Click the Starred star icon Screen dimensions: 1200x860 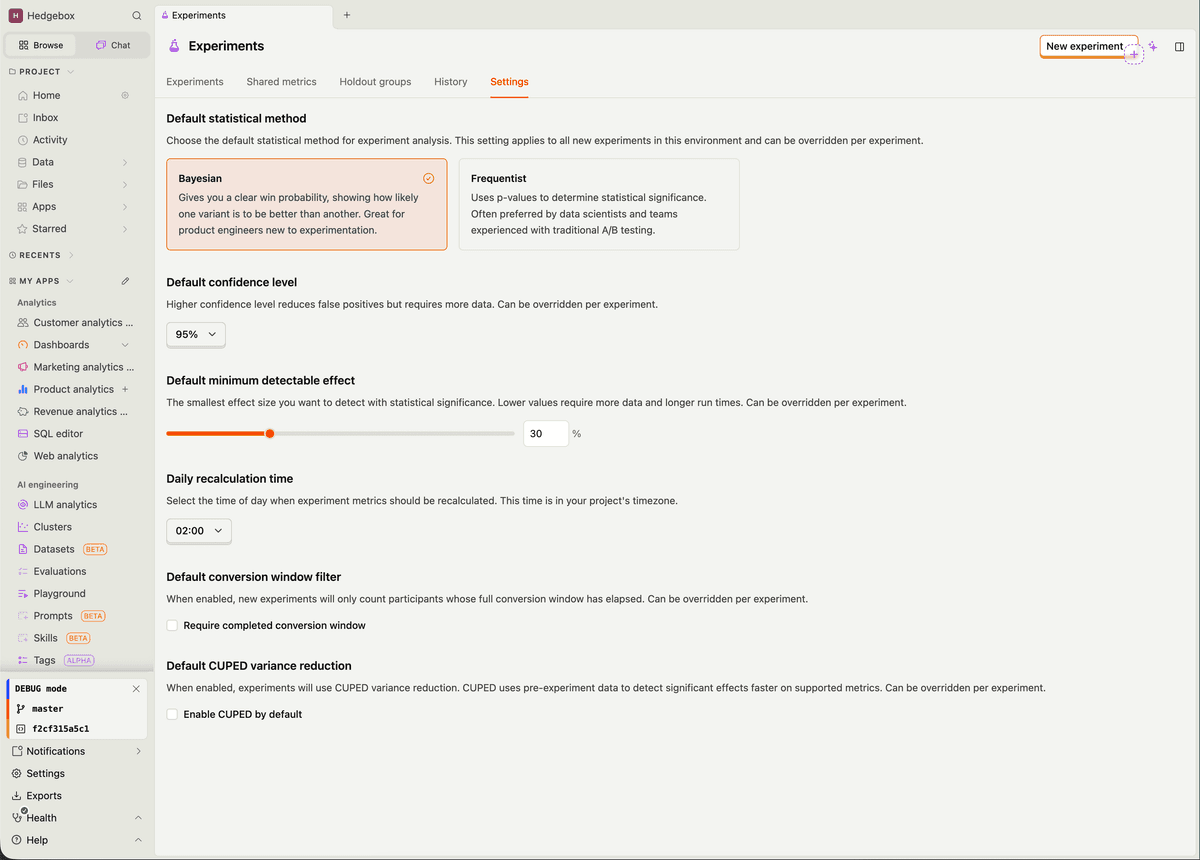[23, 229]
